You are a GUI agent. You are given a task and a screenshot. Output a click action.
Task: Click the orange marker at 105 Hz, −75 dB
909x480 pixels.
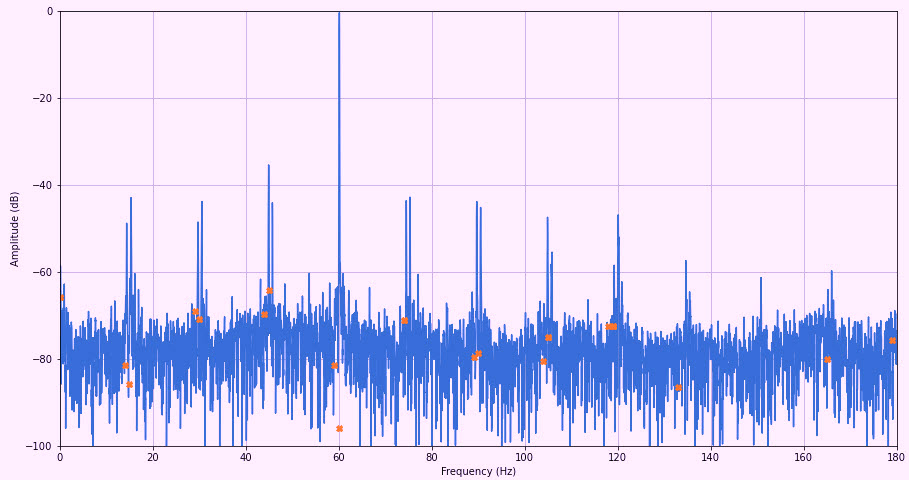548,338
